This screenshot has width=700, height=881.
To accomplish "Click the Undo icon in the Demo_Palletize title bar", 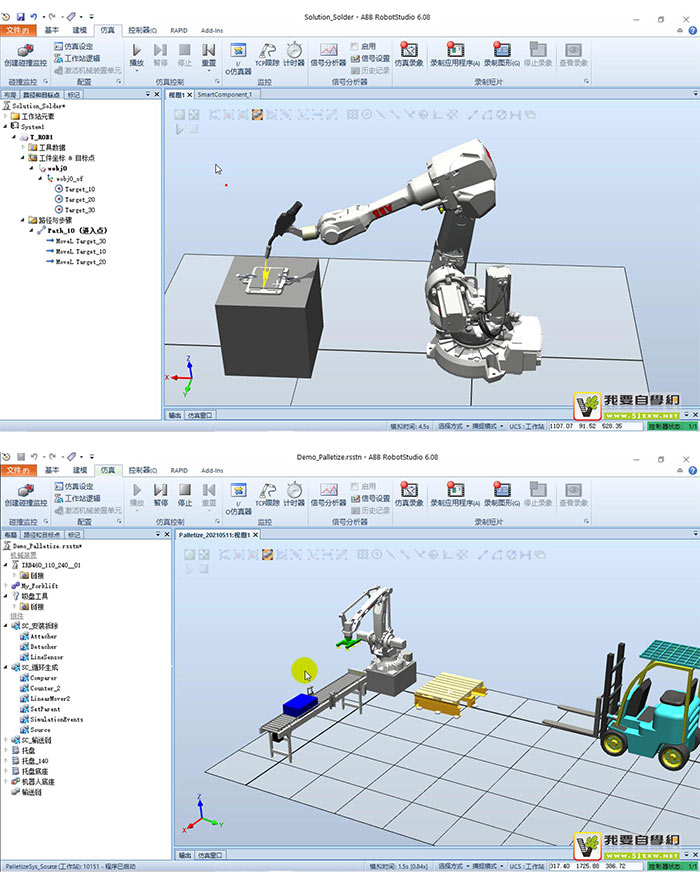I will [34, 457].
